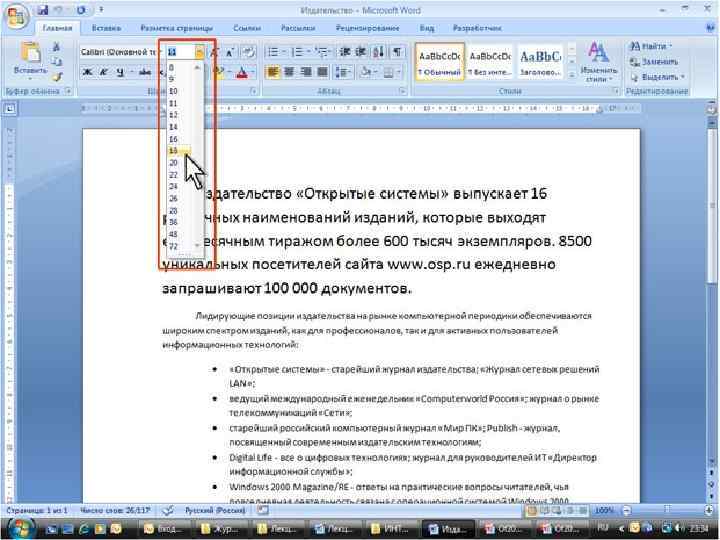Click the vertical scrollbar
The width and height of the screenshot is (720, 540).
[711, 294]
